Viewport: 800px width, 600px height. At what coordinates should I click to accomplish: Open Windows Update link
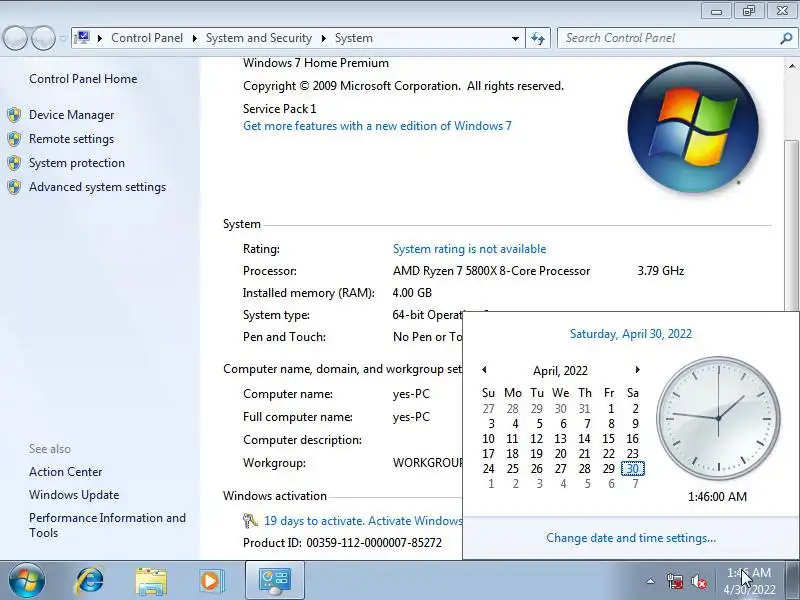click(x=74, y=494)
